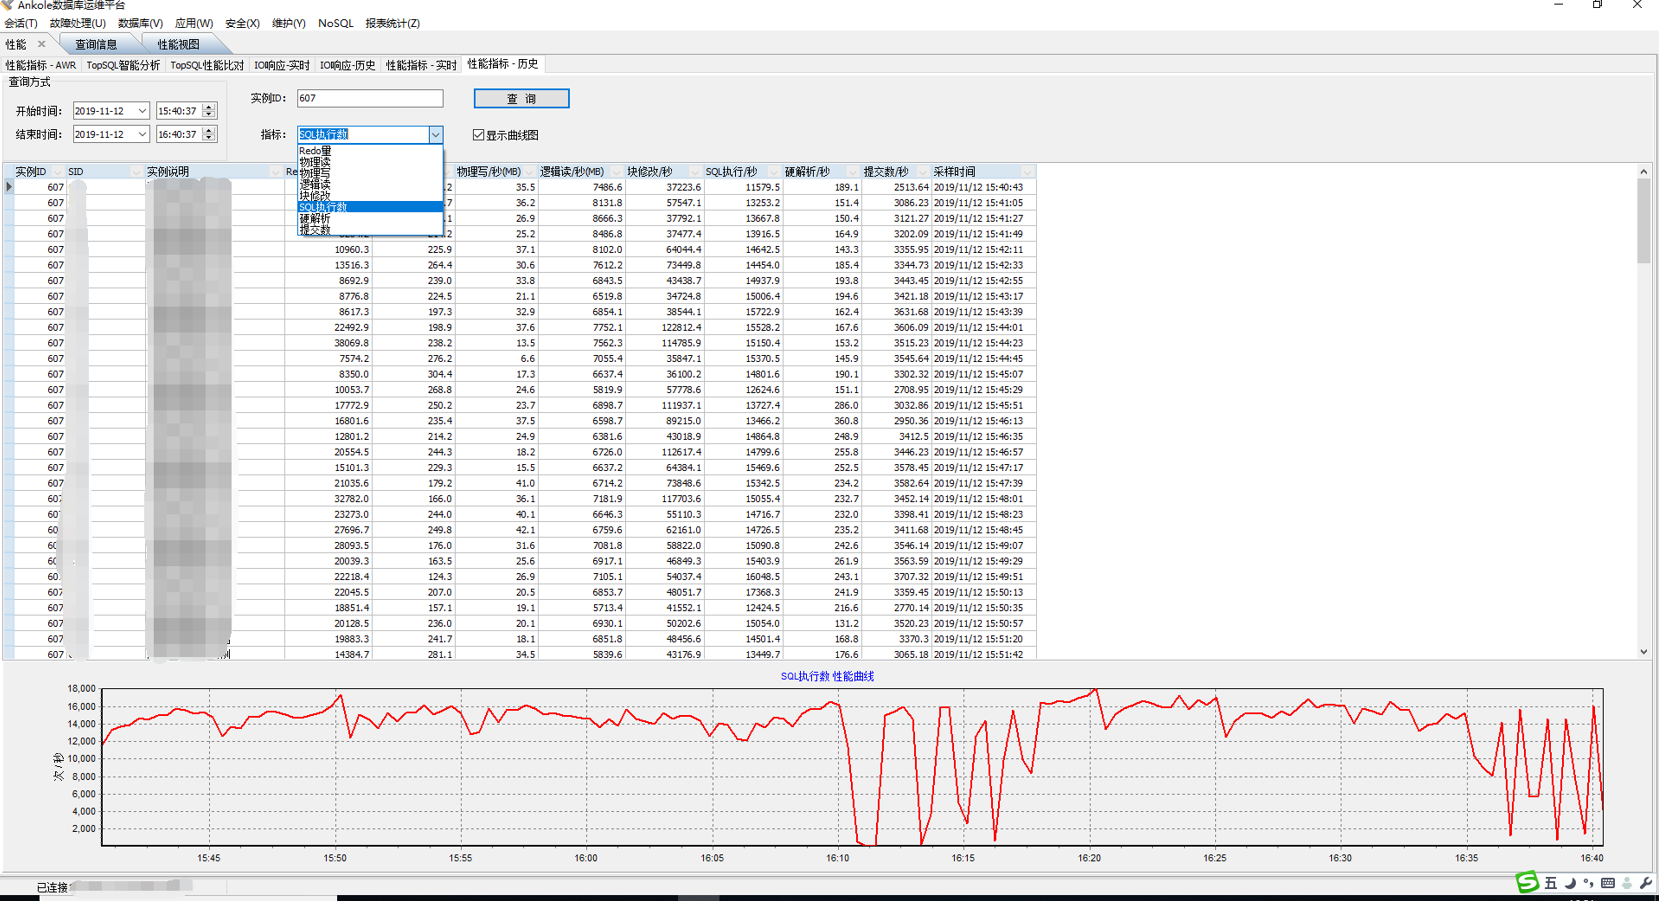Open the IO响应-历史 sub-tab

pos(348,65)
